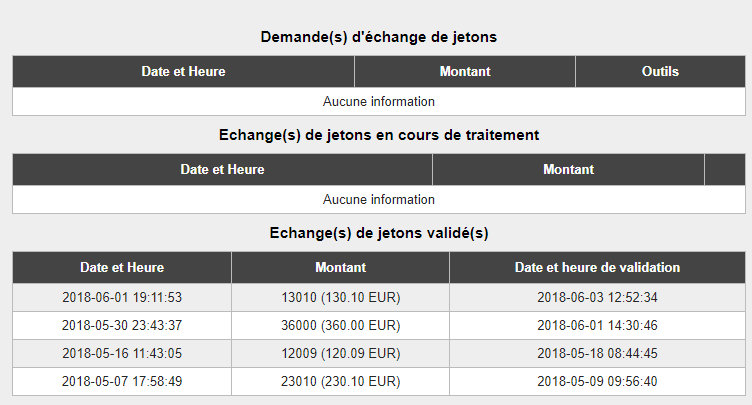This screenshot has height=405, width=752.
Task: Click the Outils column header
Action: point(660,71)
